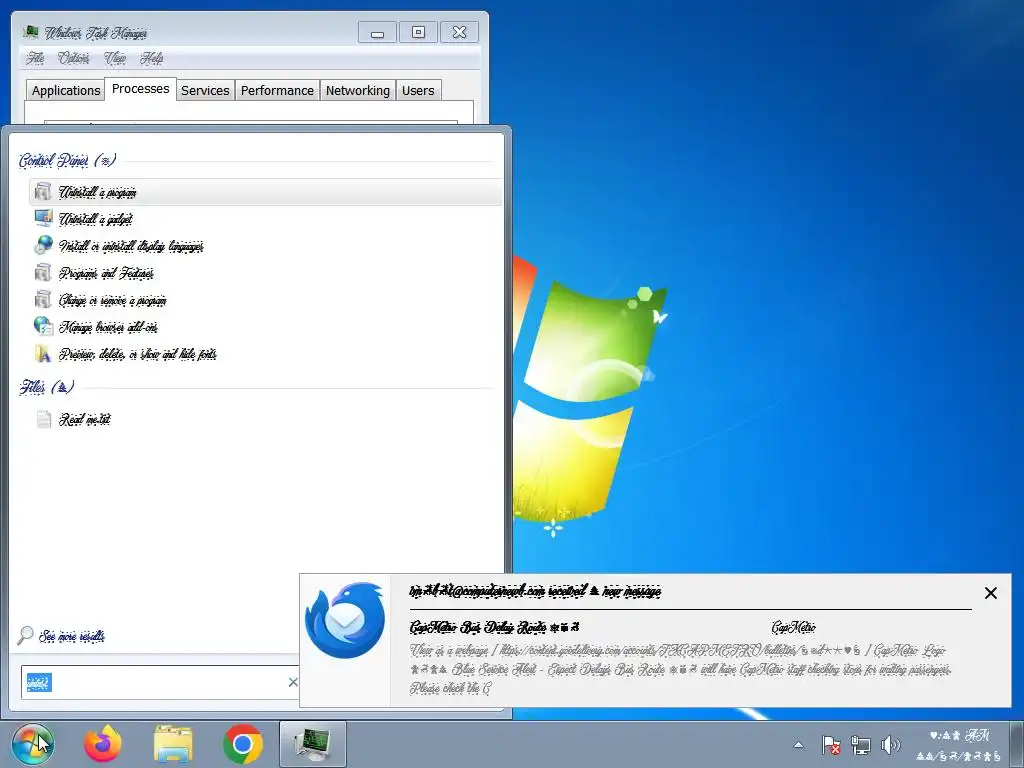Open Task Manager Options menu
1024x768 pixels.
[73, 58]
